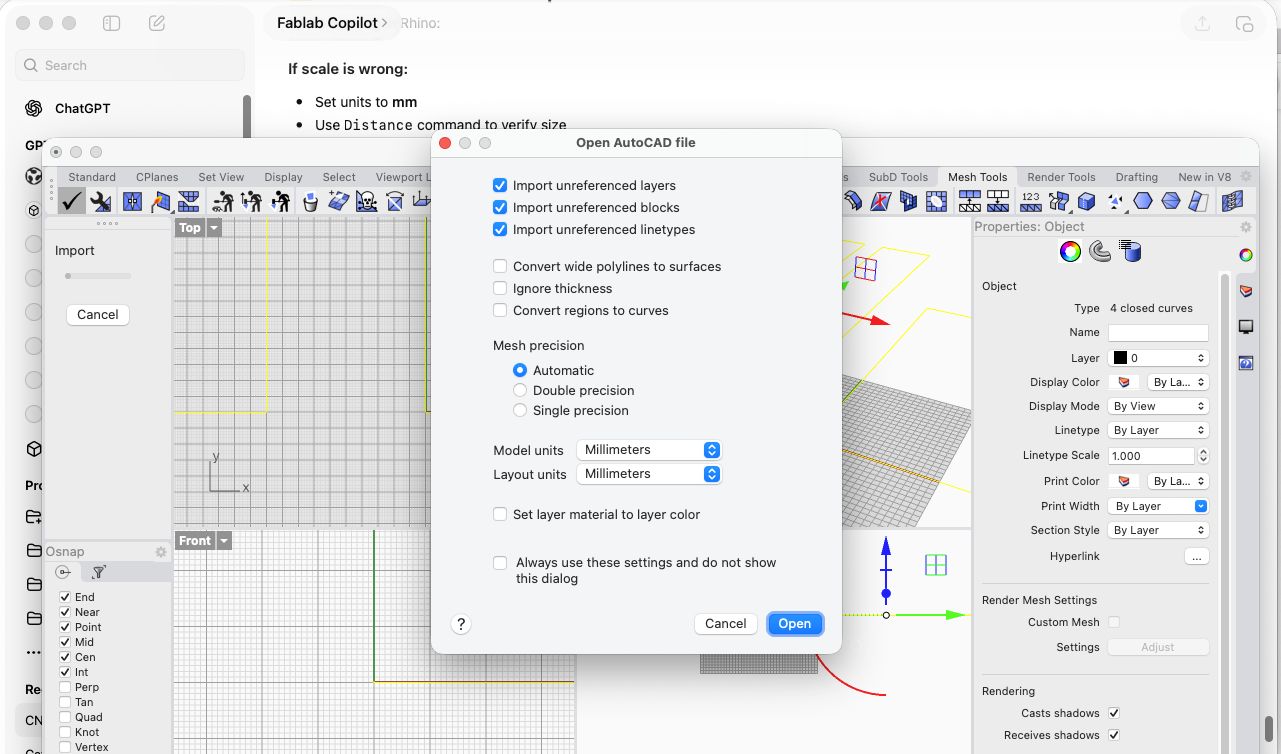Open the Layer dropdown in Properties

1158,358
